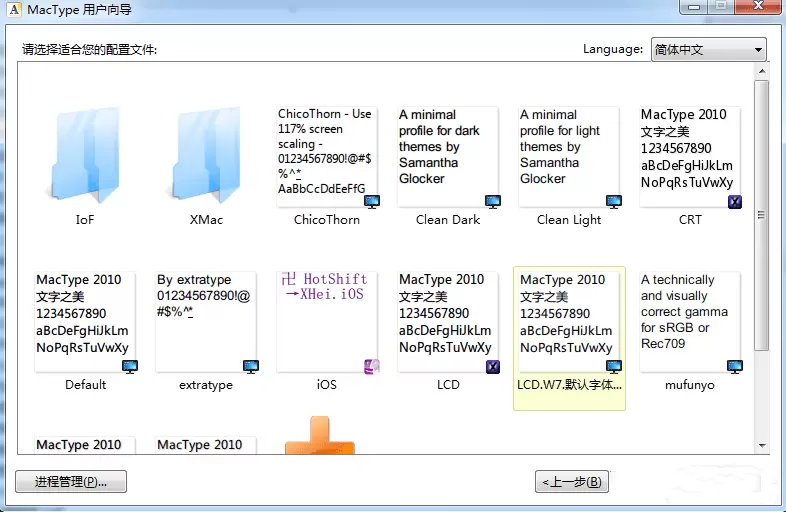Click the monitor icon on Clean Dark

point(493,202)
